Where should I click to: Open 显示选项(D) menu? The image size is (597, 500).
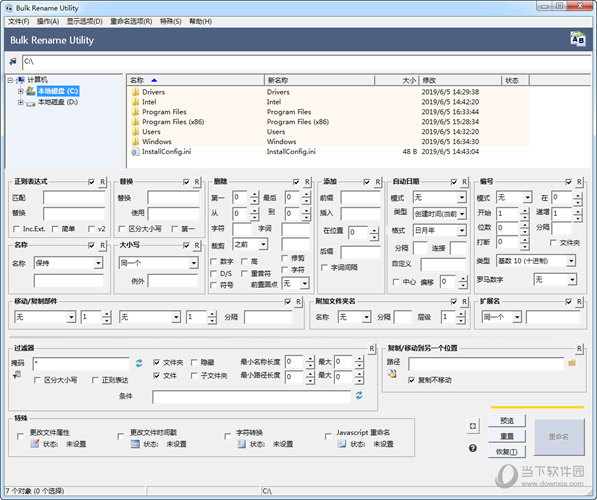click(85, 21)
